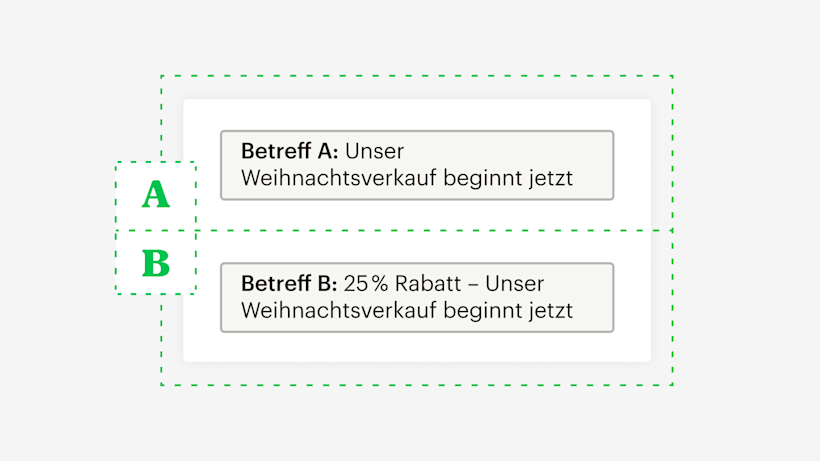Click white card area between both subject boxes
820x461 pixels.
pos(416,231)
